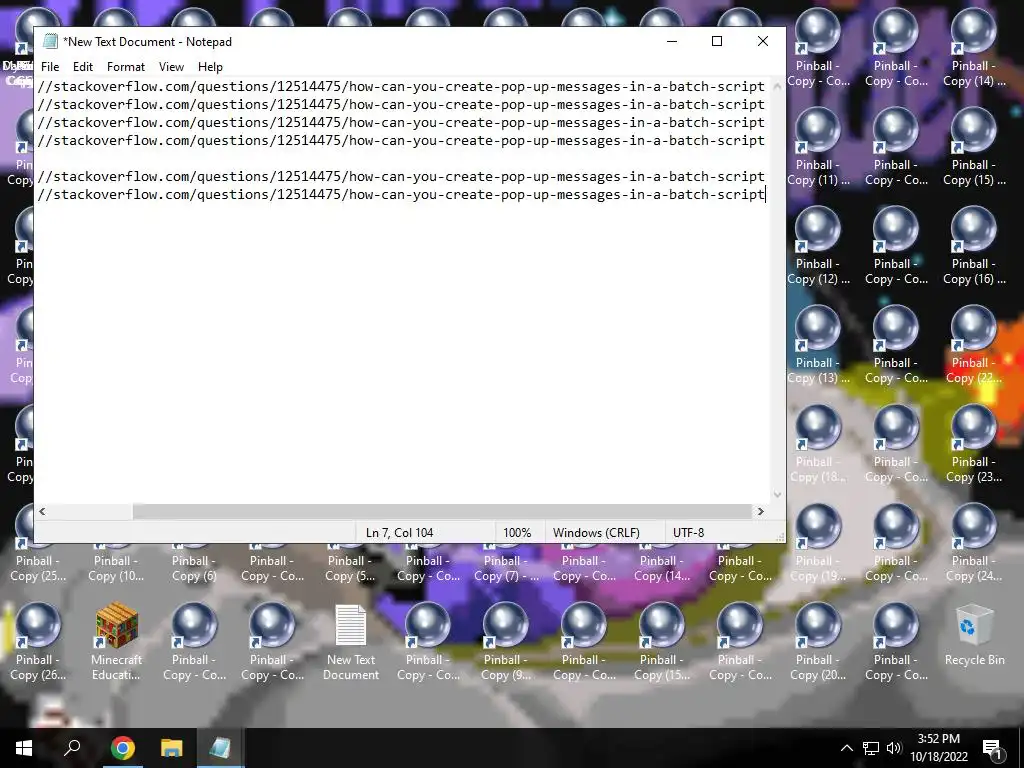Open the File menu in Notepad

pos(50,67)
